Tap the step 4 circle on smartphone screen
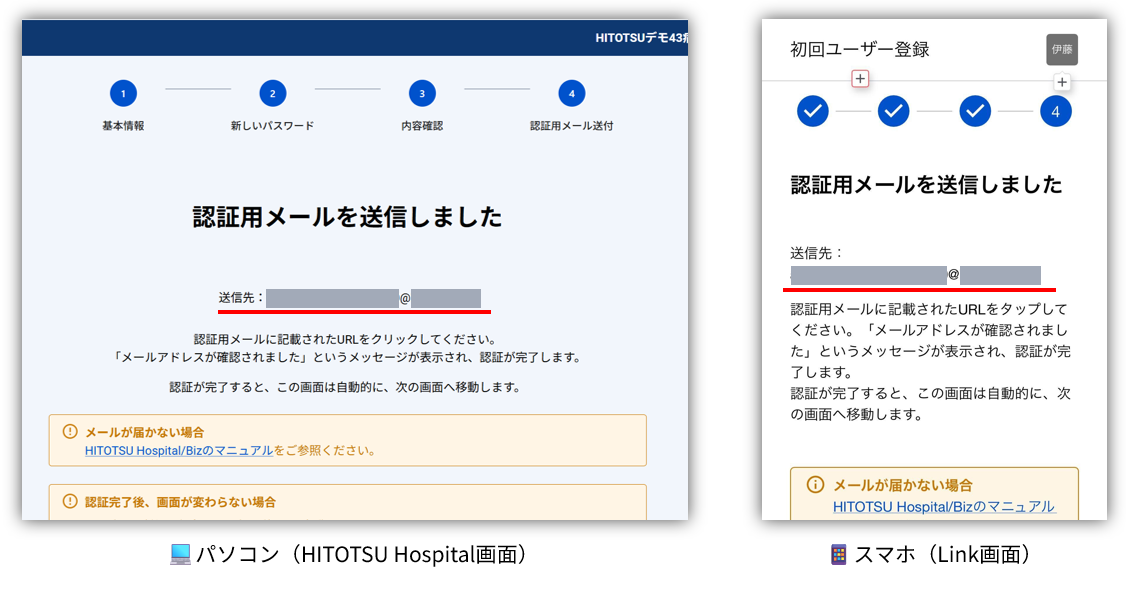The image size is (1126, 590). pyautogui.click(x=1055, y=111)
